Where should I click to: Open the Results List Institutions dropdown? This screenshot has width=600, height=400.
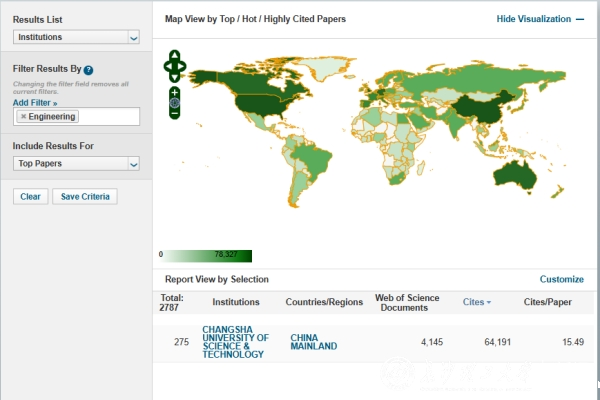pos(76,37)
